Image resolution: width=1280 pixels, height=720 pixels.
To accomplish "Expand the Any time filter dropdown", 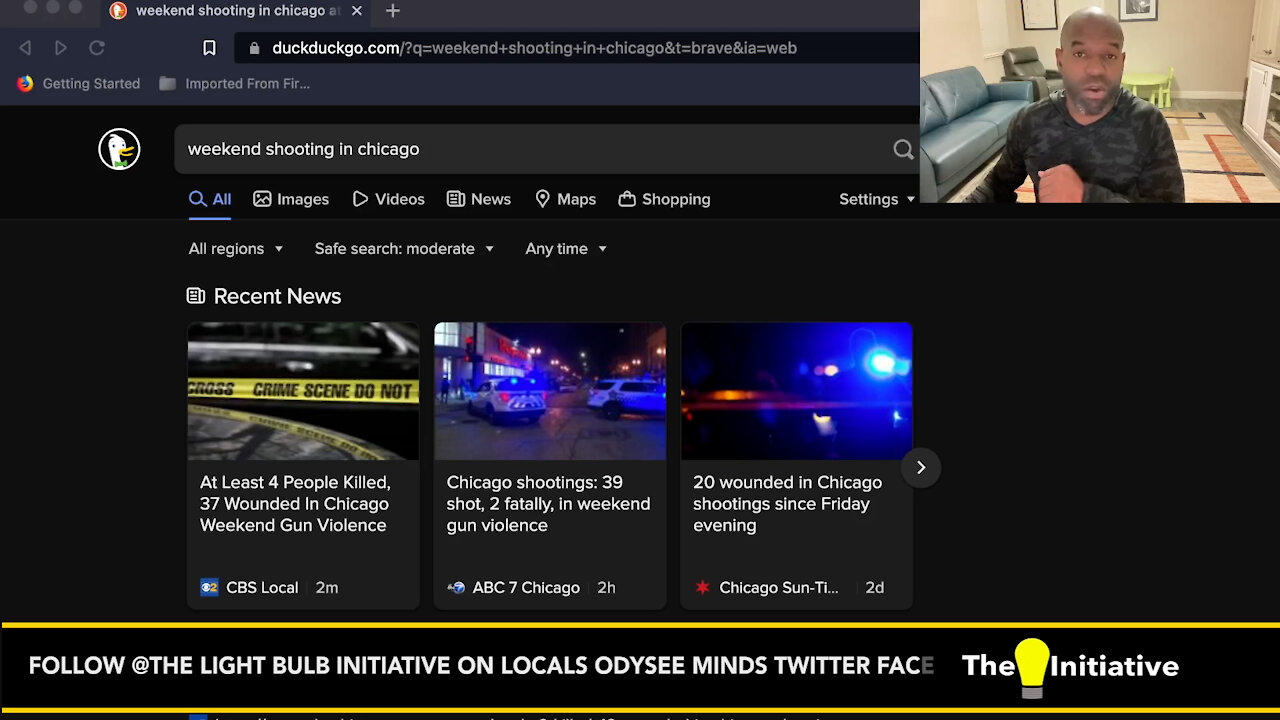I will [566, 249].
